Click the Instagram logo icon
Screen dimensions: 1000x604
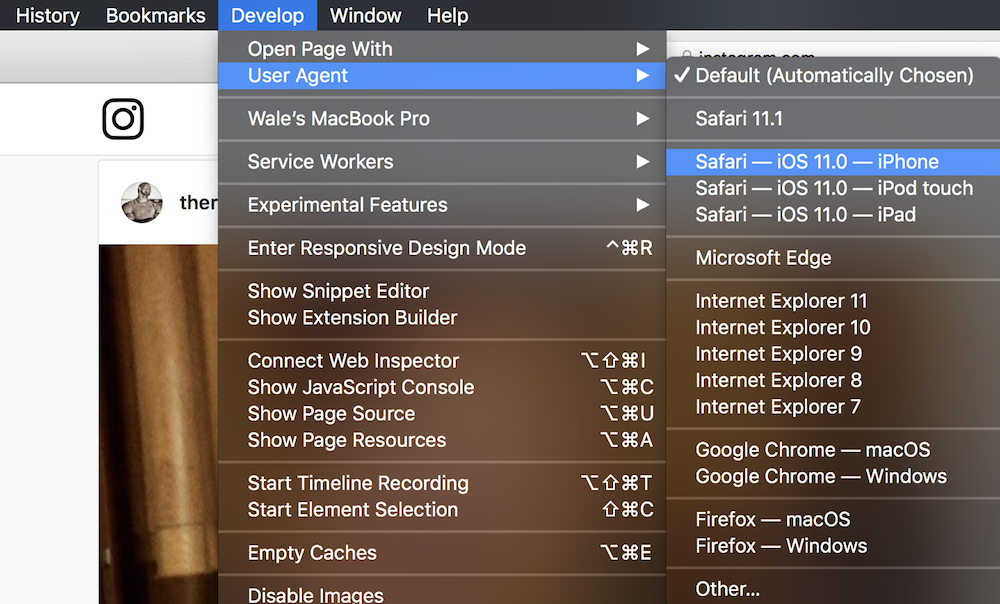tap(123, 119)
